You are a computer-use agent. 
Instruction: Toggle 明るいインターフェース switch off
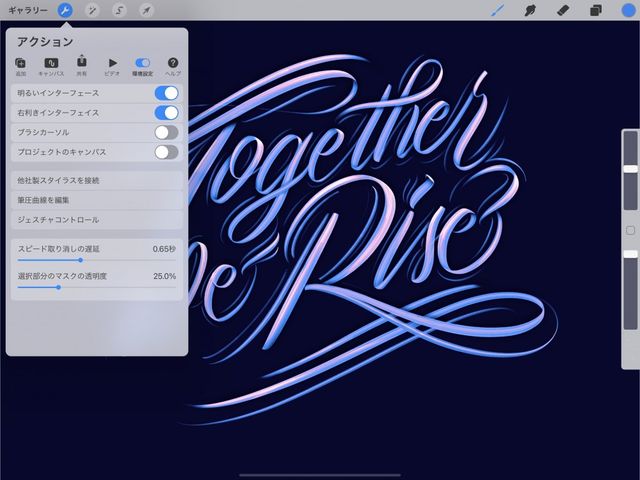(166, 93)
